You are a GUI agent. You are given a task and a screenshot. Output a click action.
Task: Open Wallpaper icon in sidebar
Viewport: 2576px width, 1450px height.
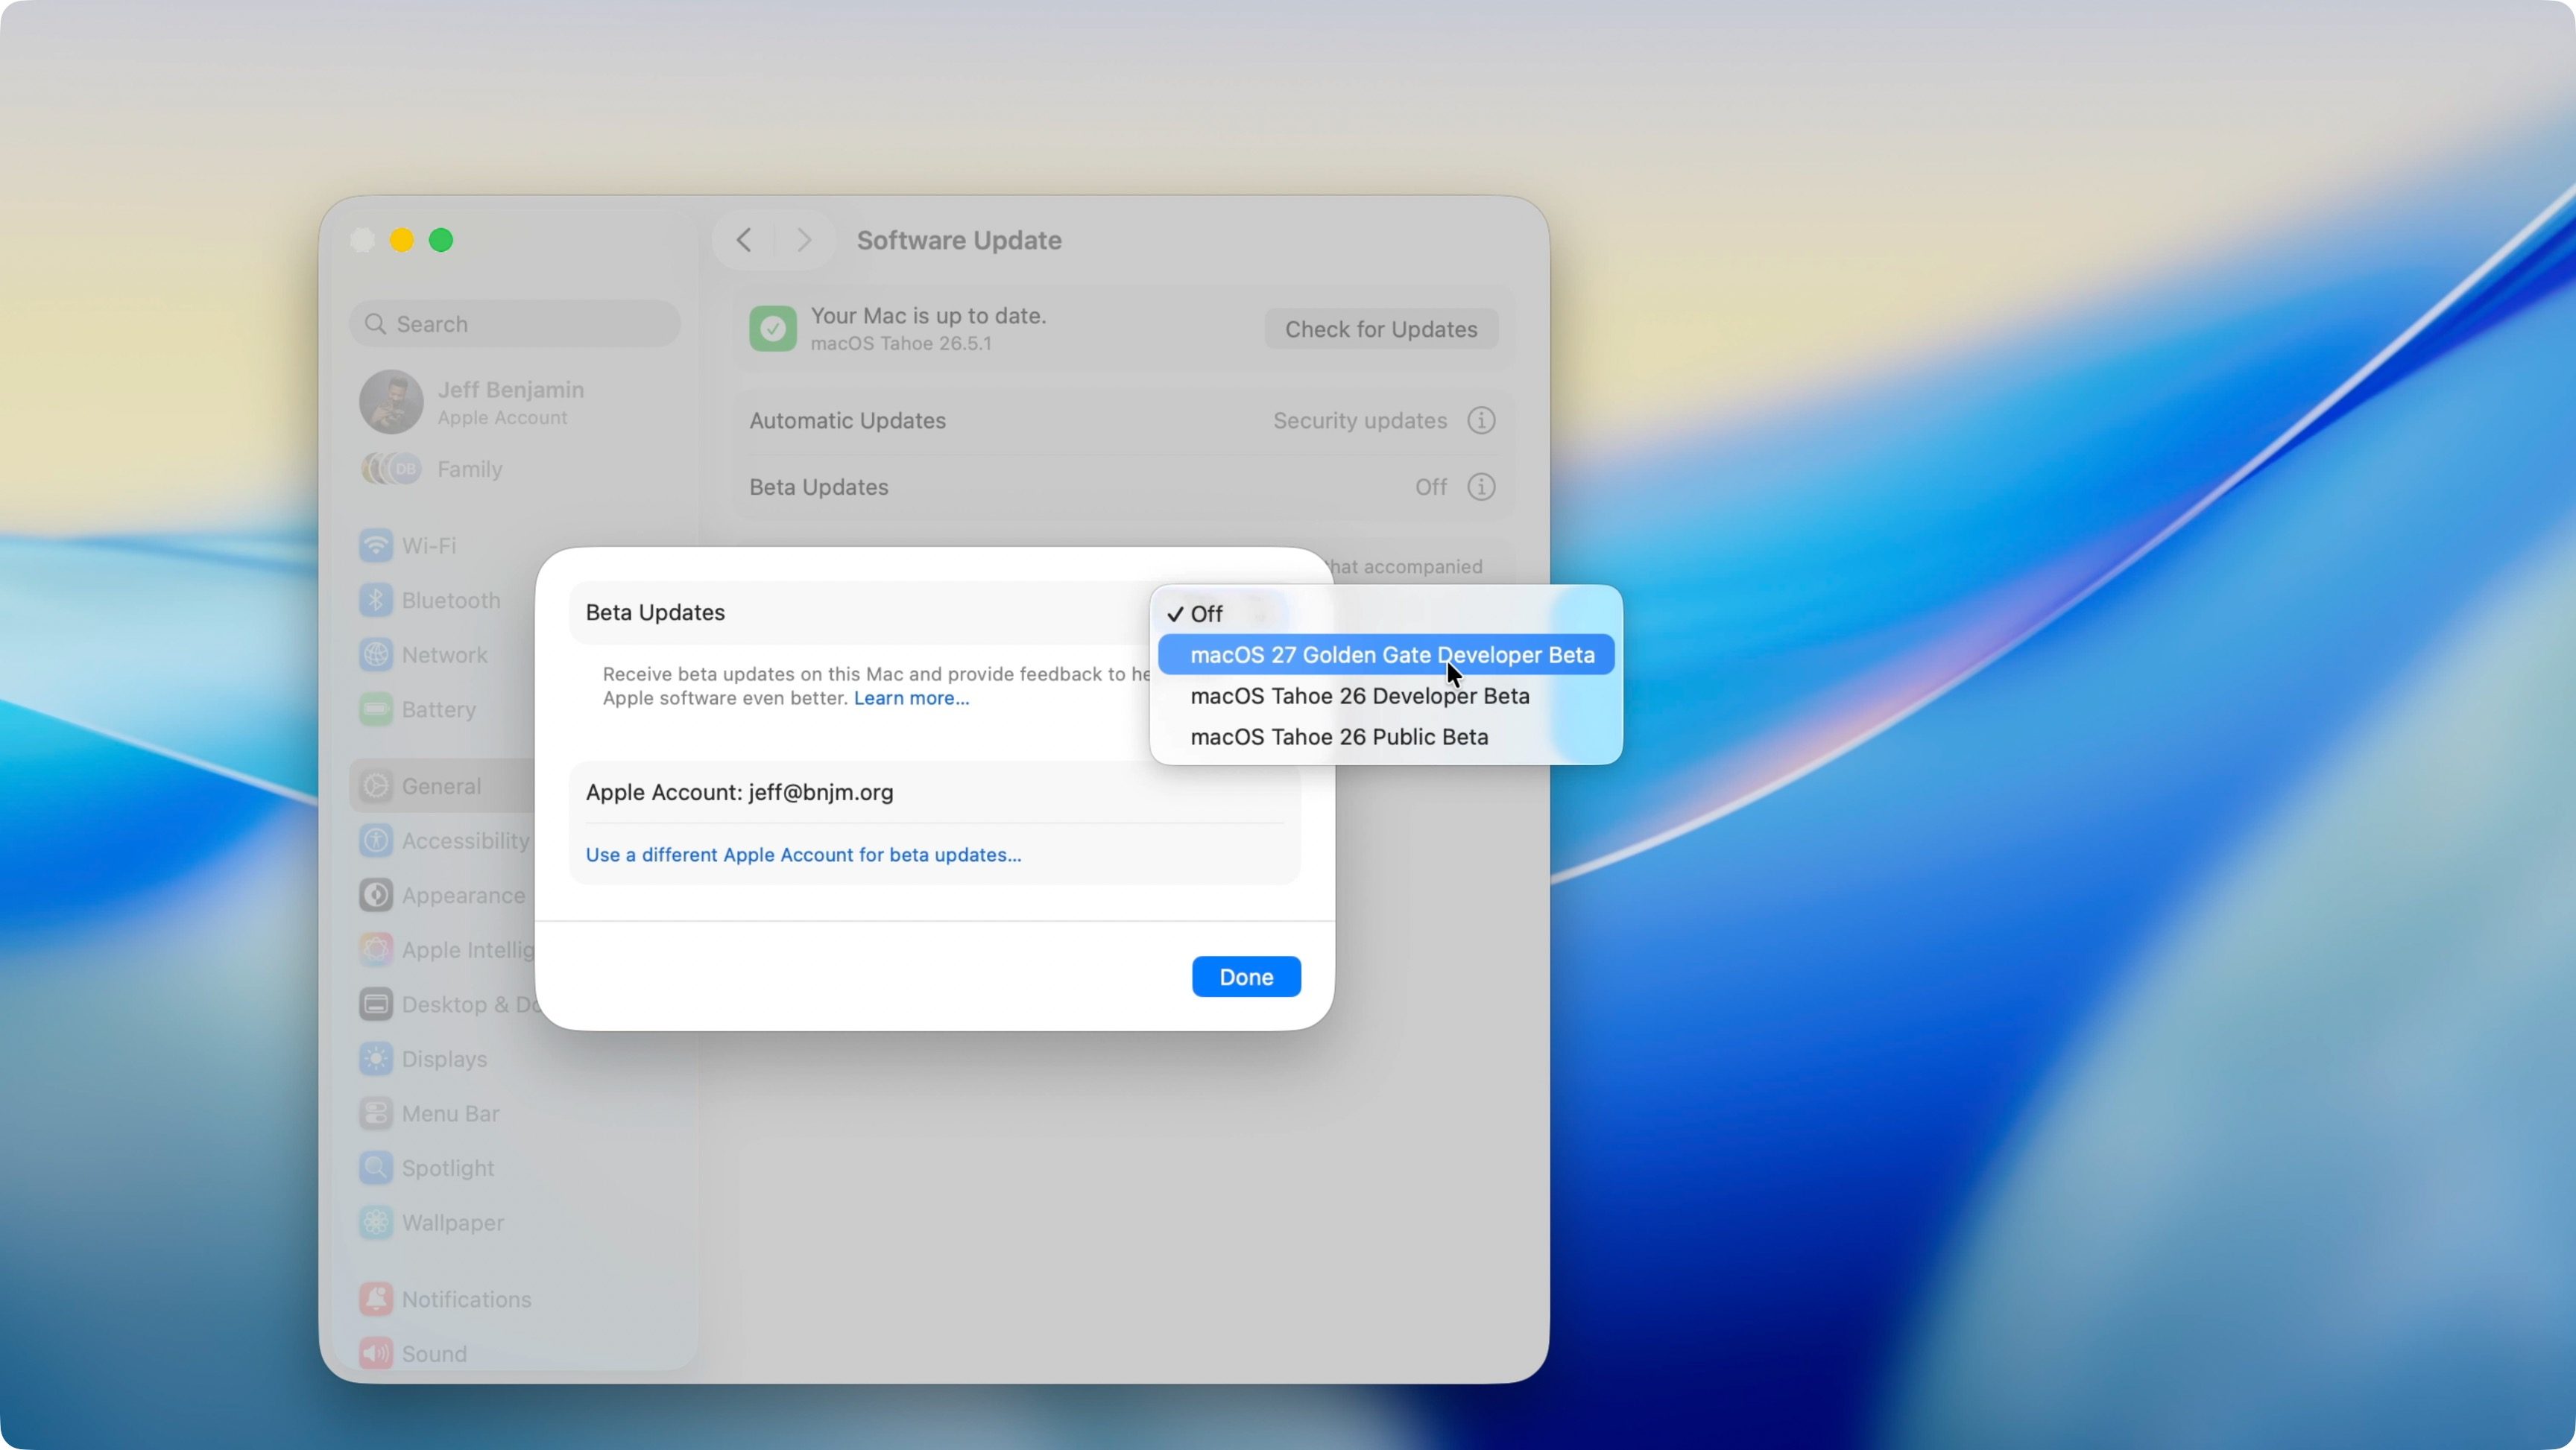(376, 1222)
